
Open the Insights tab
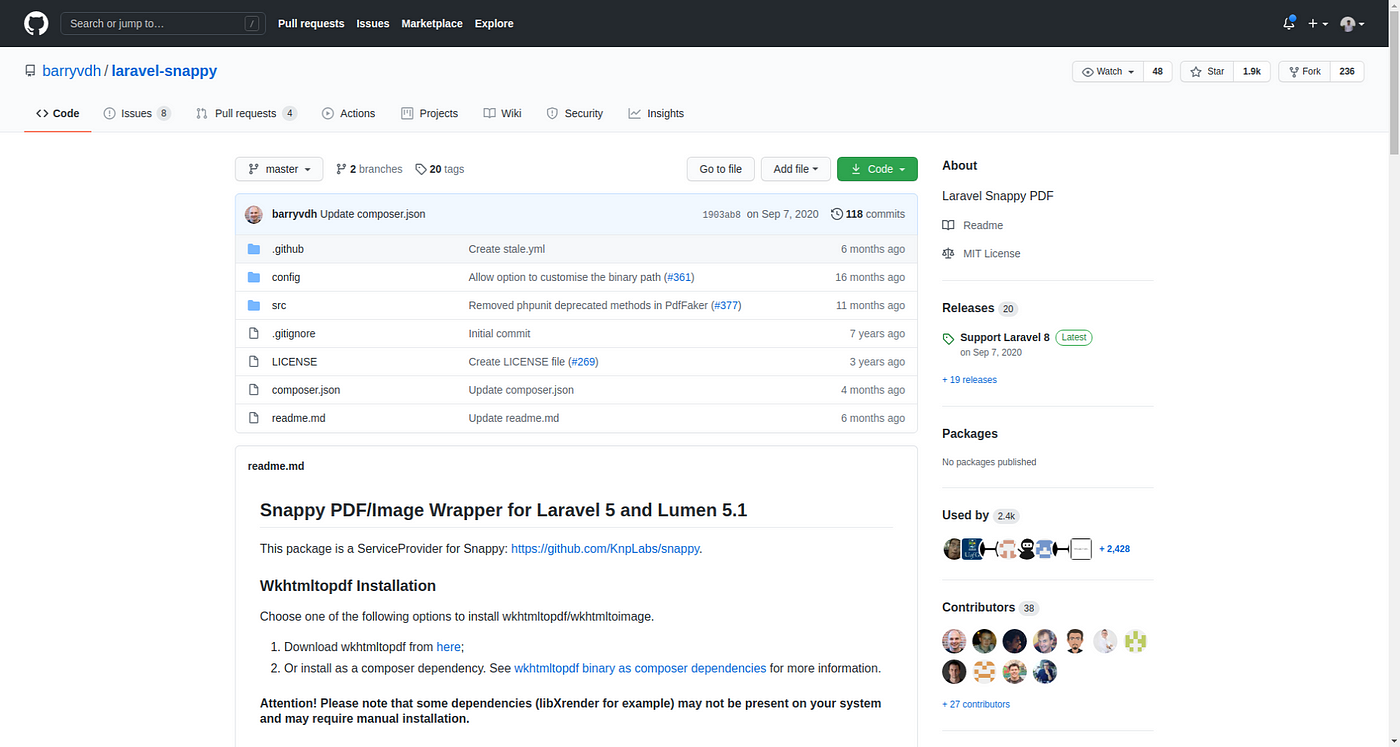click(656, 113)
